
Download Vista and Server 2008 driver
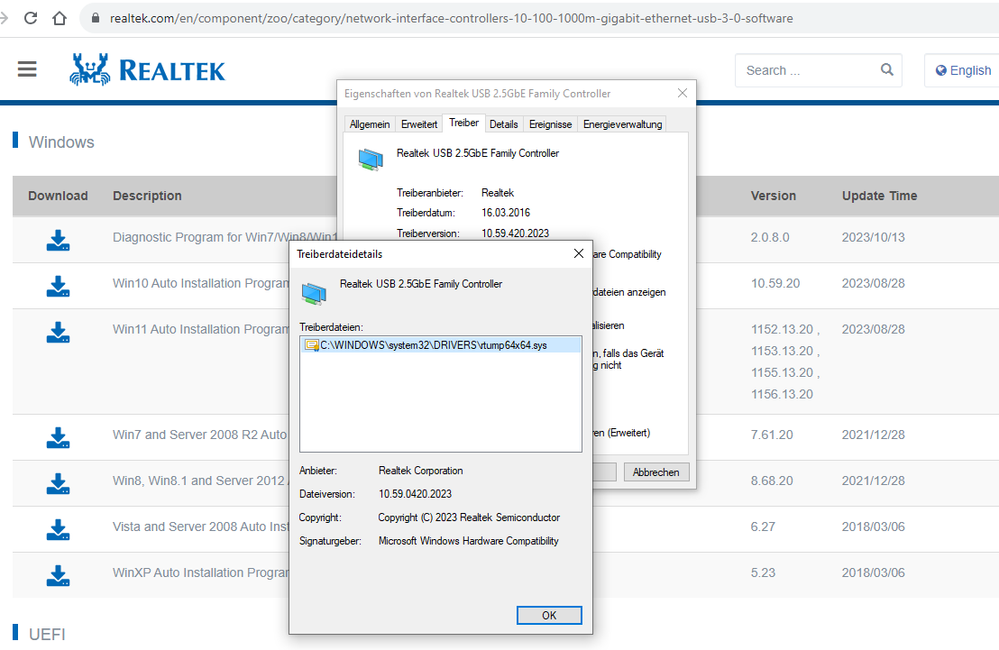[x=58, y=529]
